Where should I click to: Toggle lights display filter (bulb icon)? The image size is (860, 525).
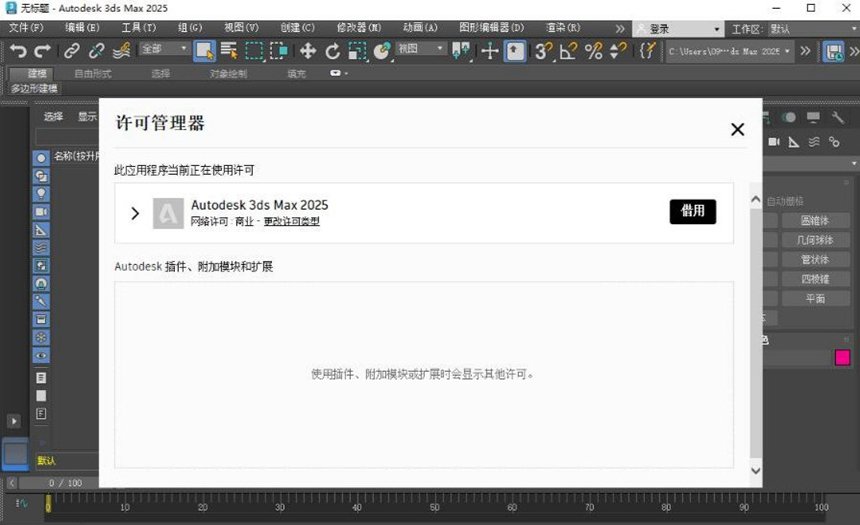(x=41, y=194)
